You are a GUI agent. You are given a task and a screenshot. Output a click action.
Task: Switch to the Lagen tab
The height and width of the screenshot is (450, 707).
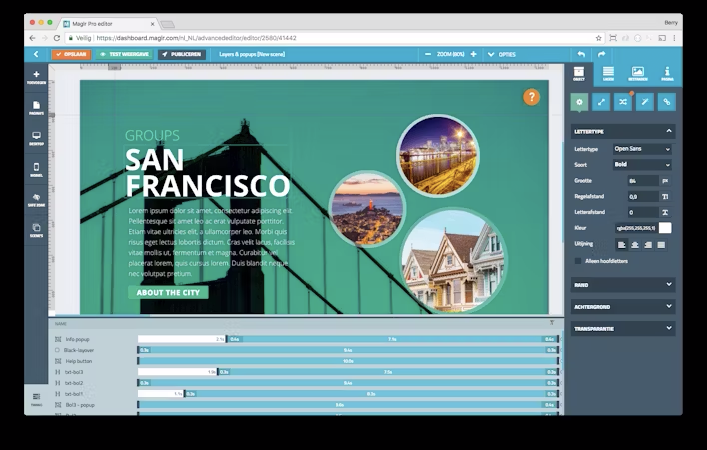pyautogui.click(x=608, y=74)
